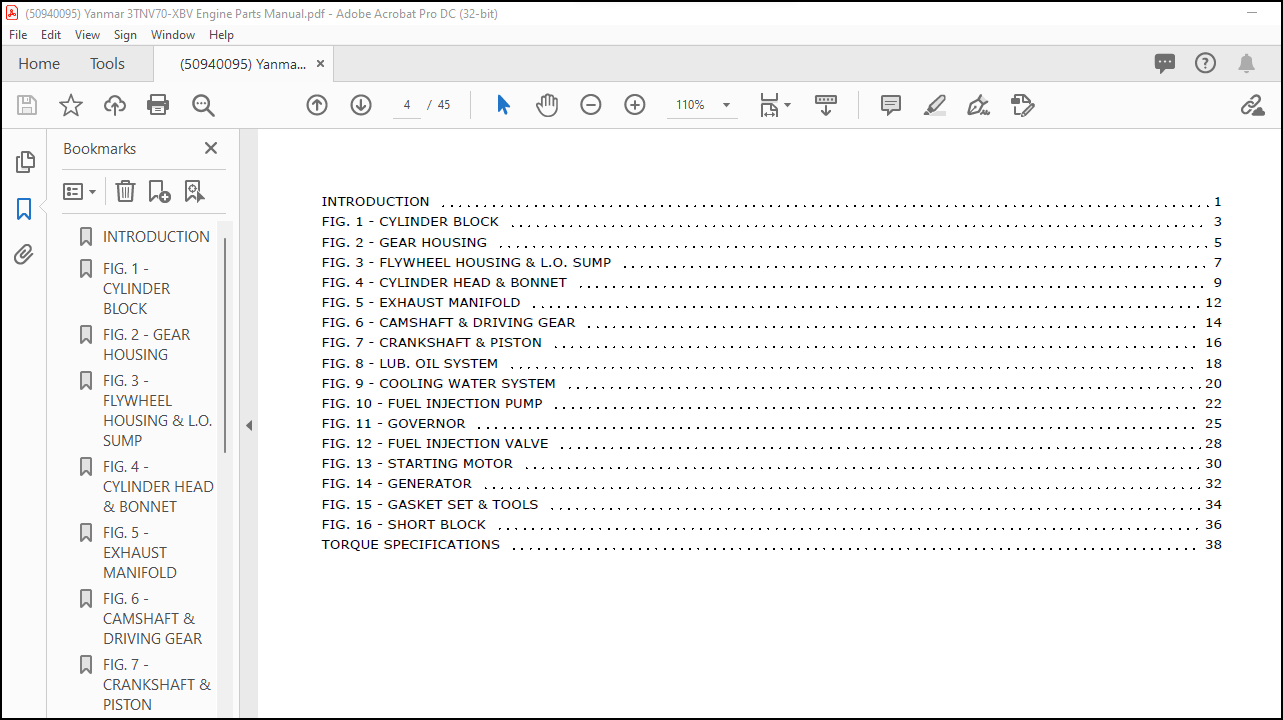Open the View menu

87,34
